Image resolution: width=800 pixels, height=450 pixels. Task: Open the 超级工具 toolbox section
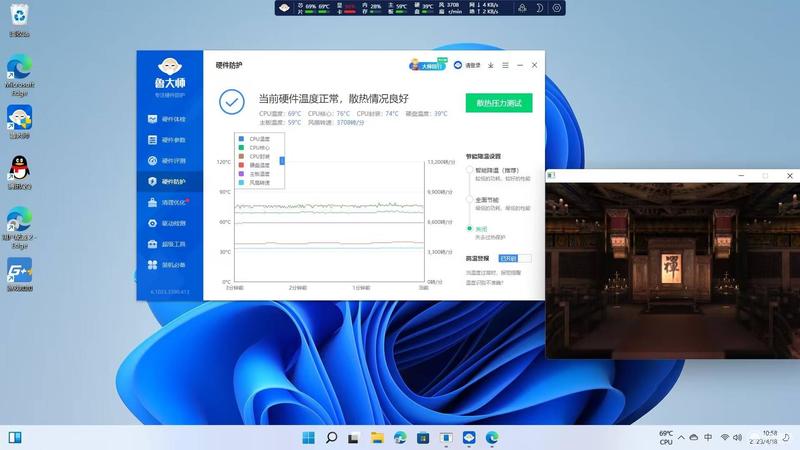tap(168, 244)
